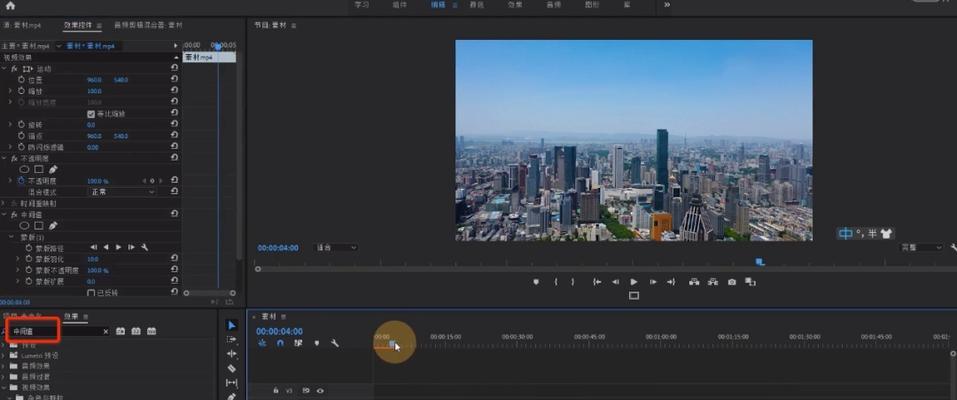This screenshot has width=957, height=400.
Task: Switch to 音频 workspace
Action: tap(554, 4)
